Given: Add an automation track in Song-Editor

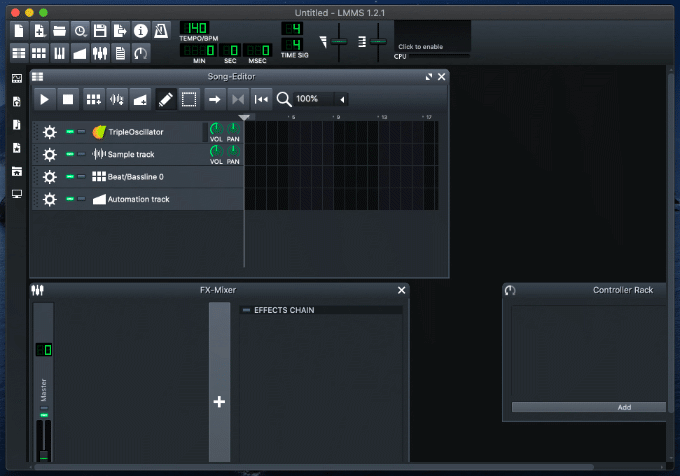Looking at the screenshot, I should pyautogui.click(x=140, y=100).
